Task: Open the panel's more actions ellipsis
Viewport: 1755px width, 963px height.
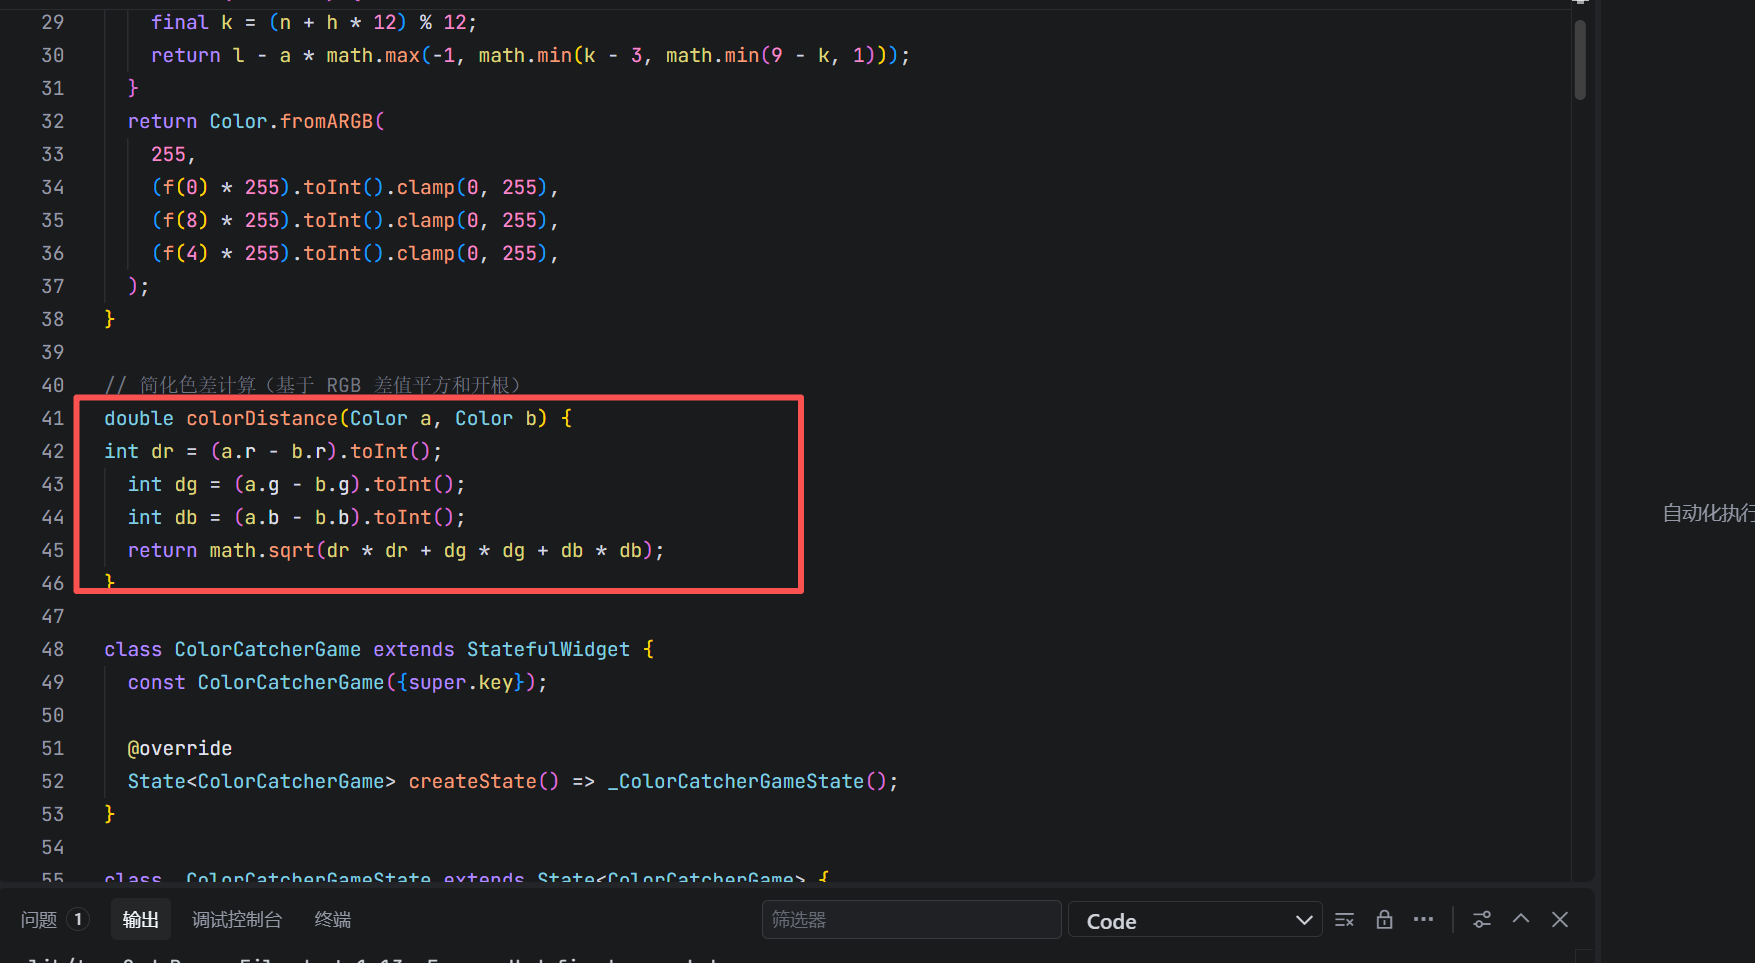Action: (x=1423, y=920)
